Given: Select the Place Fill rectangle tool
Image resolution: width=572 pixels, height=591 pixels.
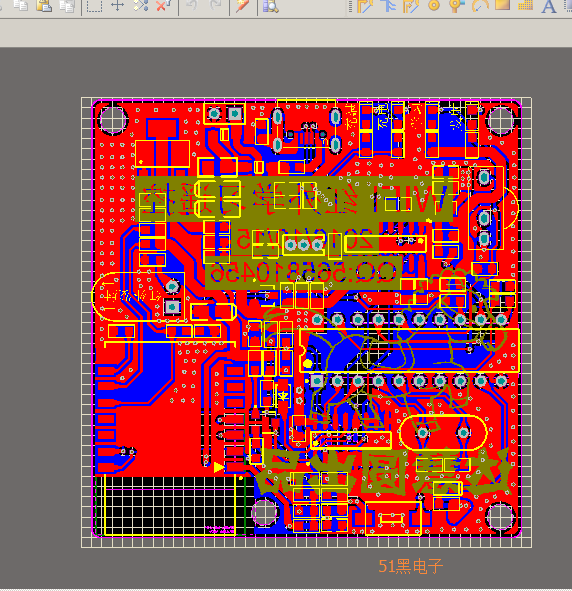Looking at the screenshot, I should click(x=502, y=5).
